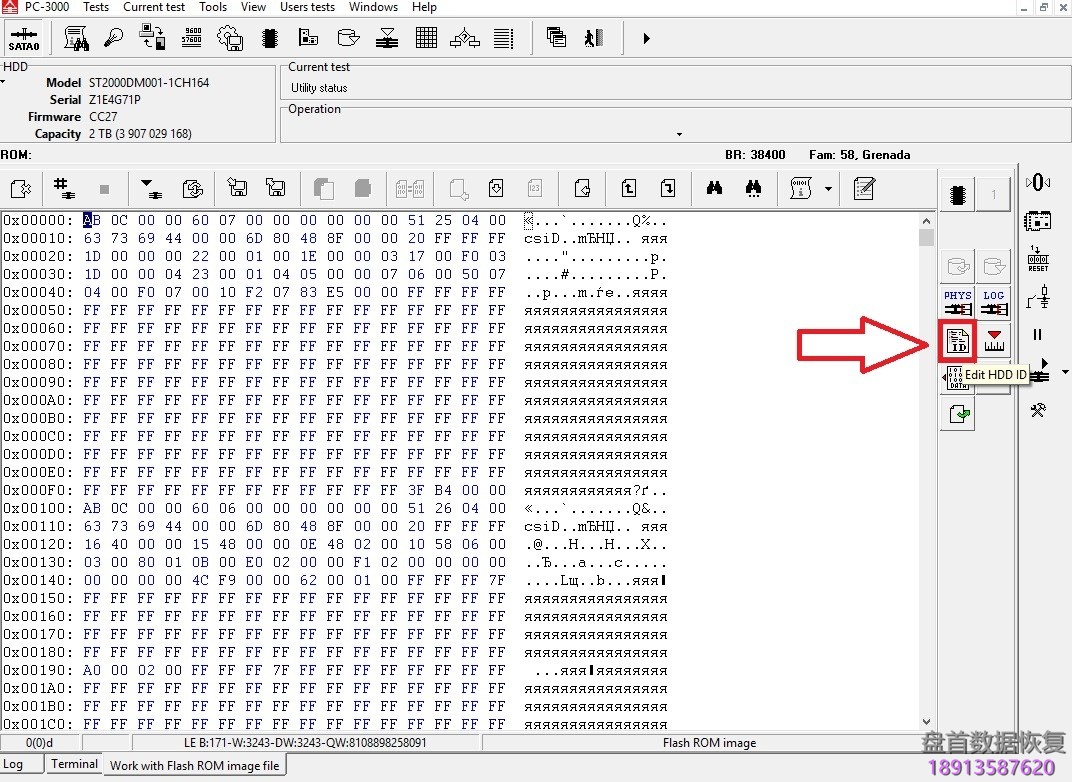Open dropdown arrow beside the scroll info icon
This screenshot has height=782, width=1072.
[828, 188]
